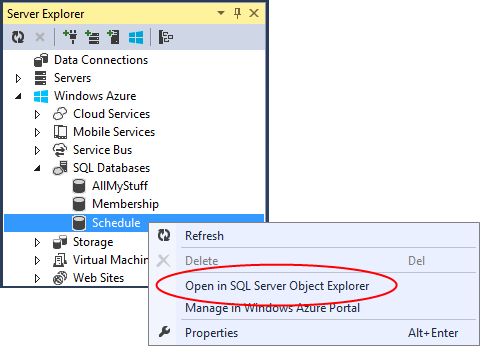Screen dimensions: 500x360
Task: Click the Windows logo icon beside Windows Azure
Action: coord(41,96)
